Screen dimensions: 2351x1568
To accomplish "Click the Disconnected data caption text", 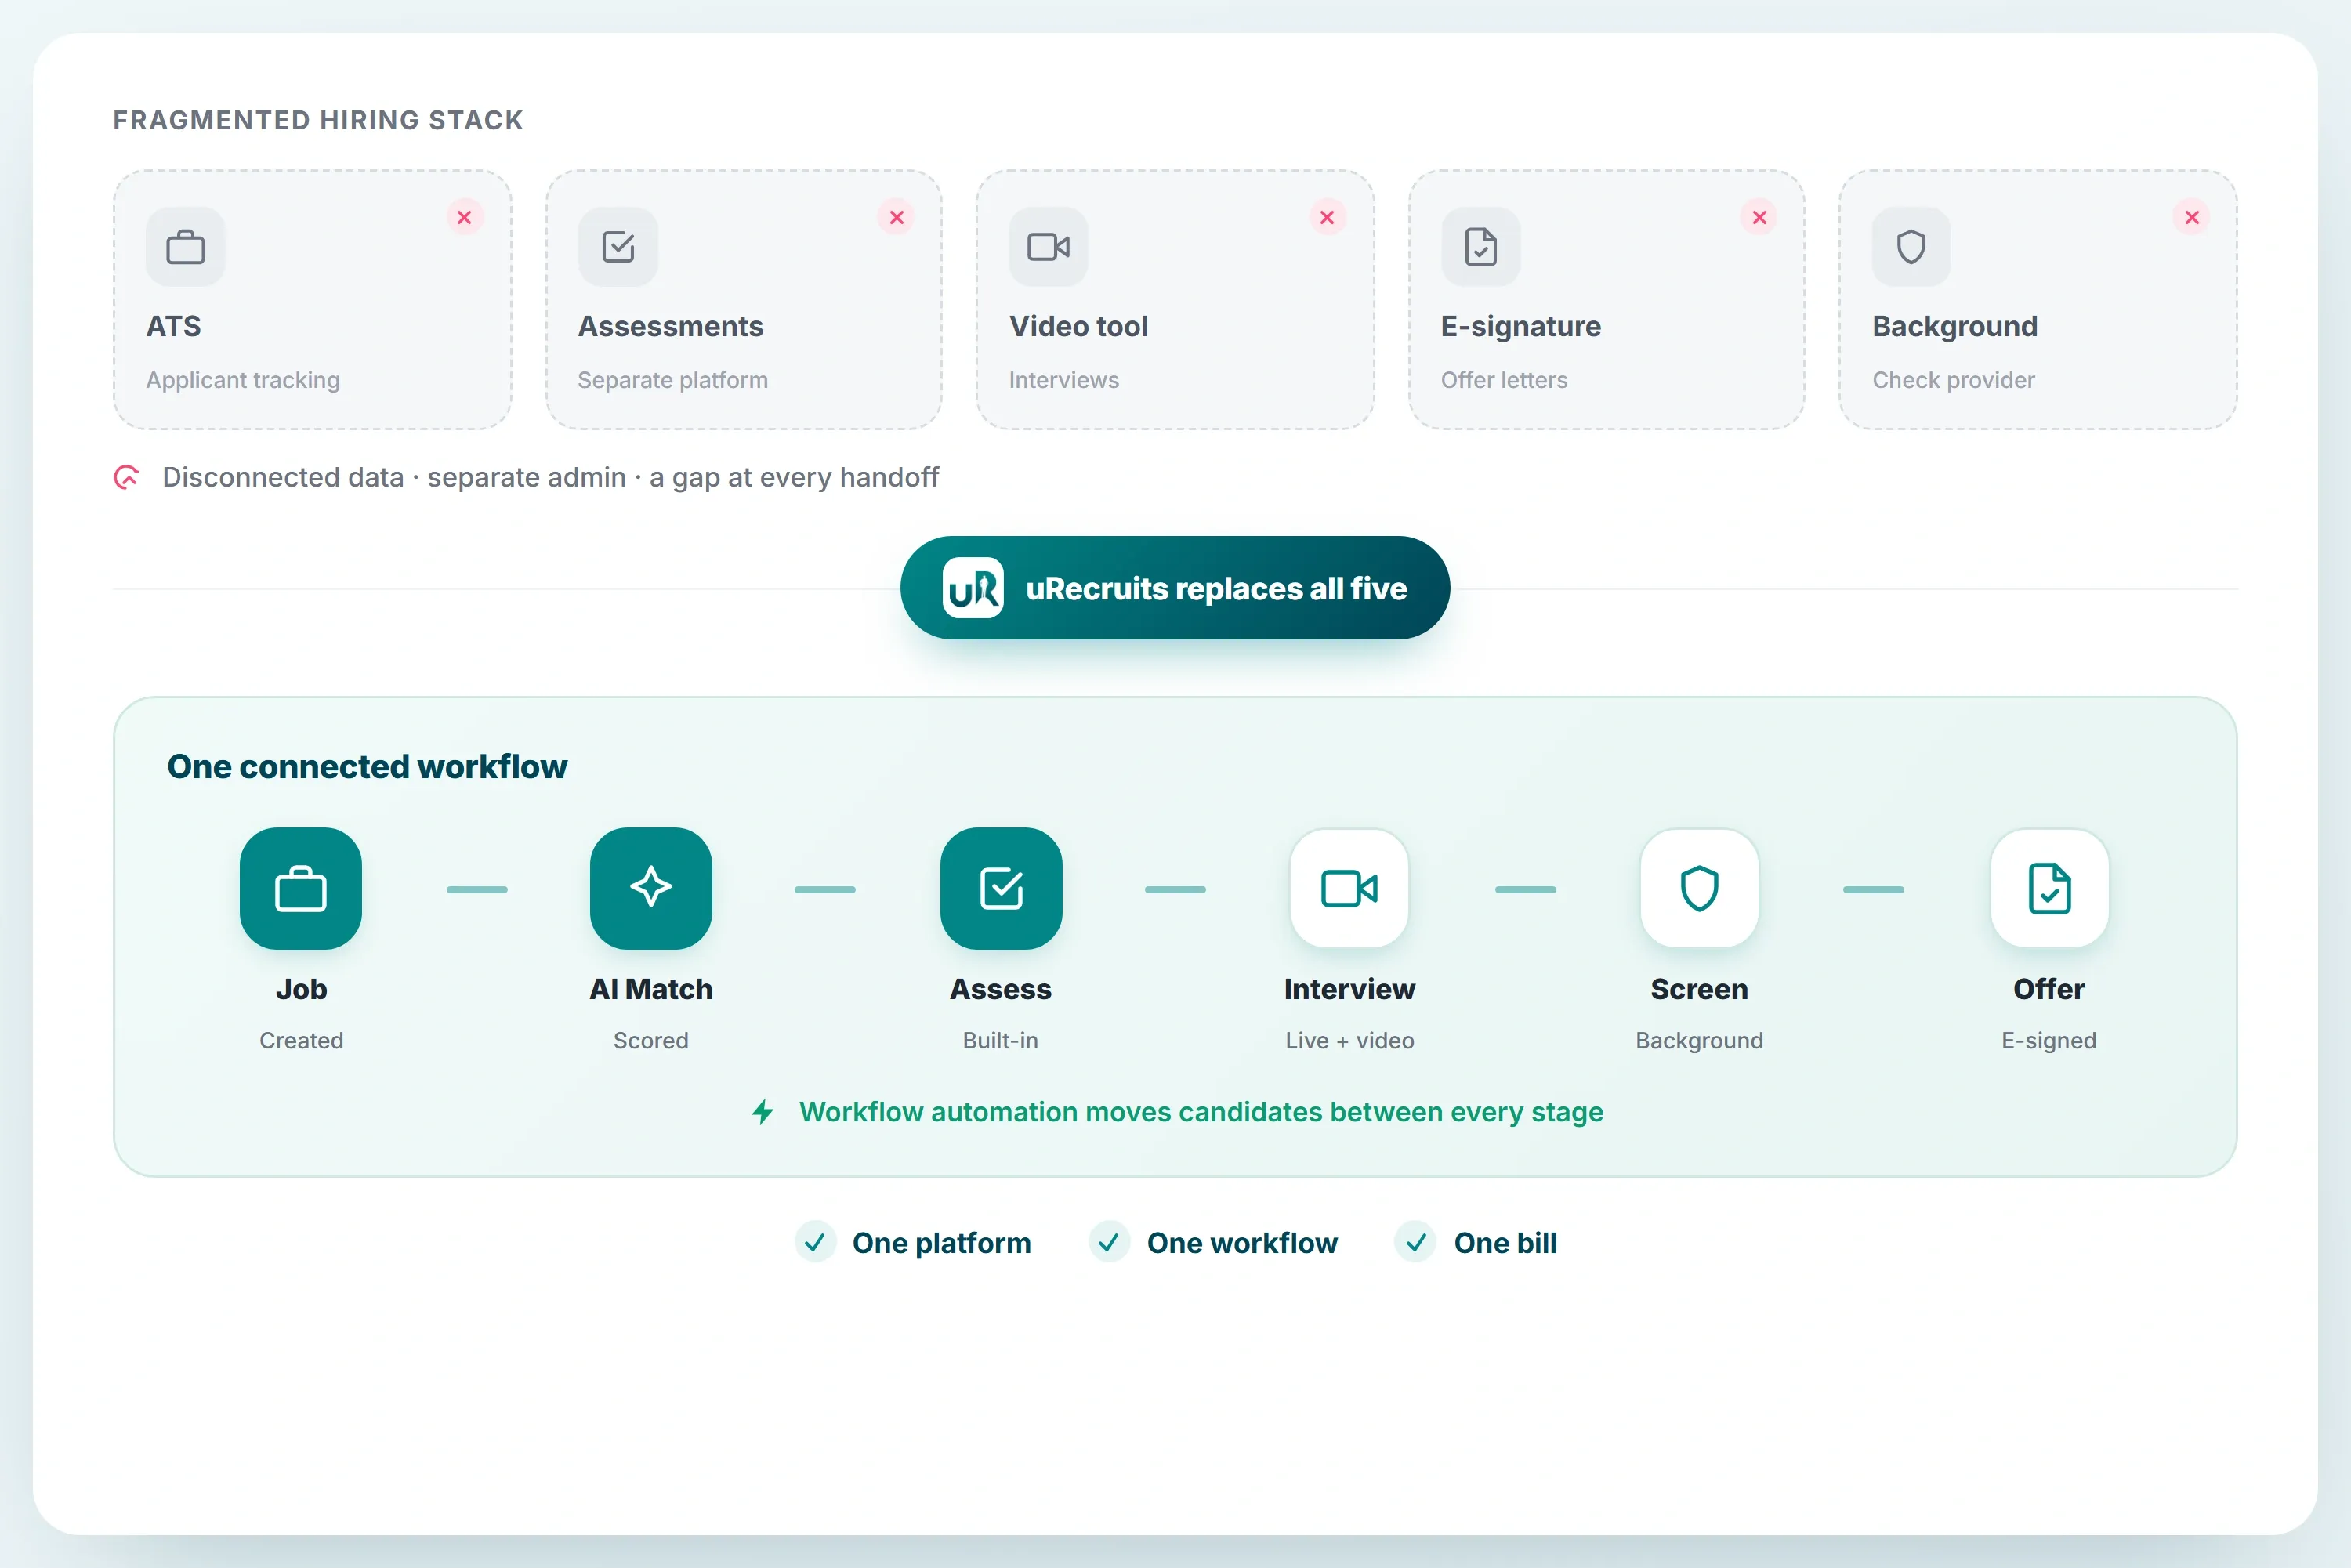I will tap(550, 477).
